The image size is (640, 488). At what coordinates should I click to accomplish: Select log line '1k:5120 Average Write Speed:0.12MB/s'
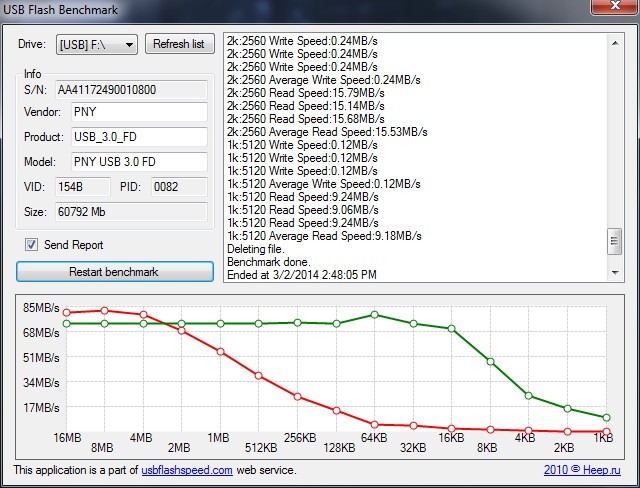324,184
